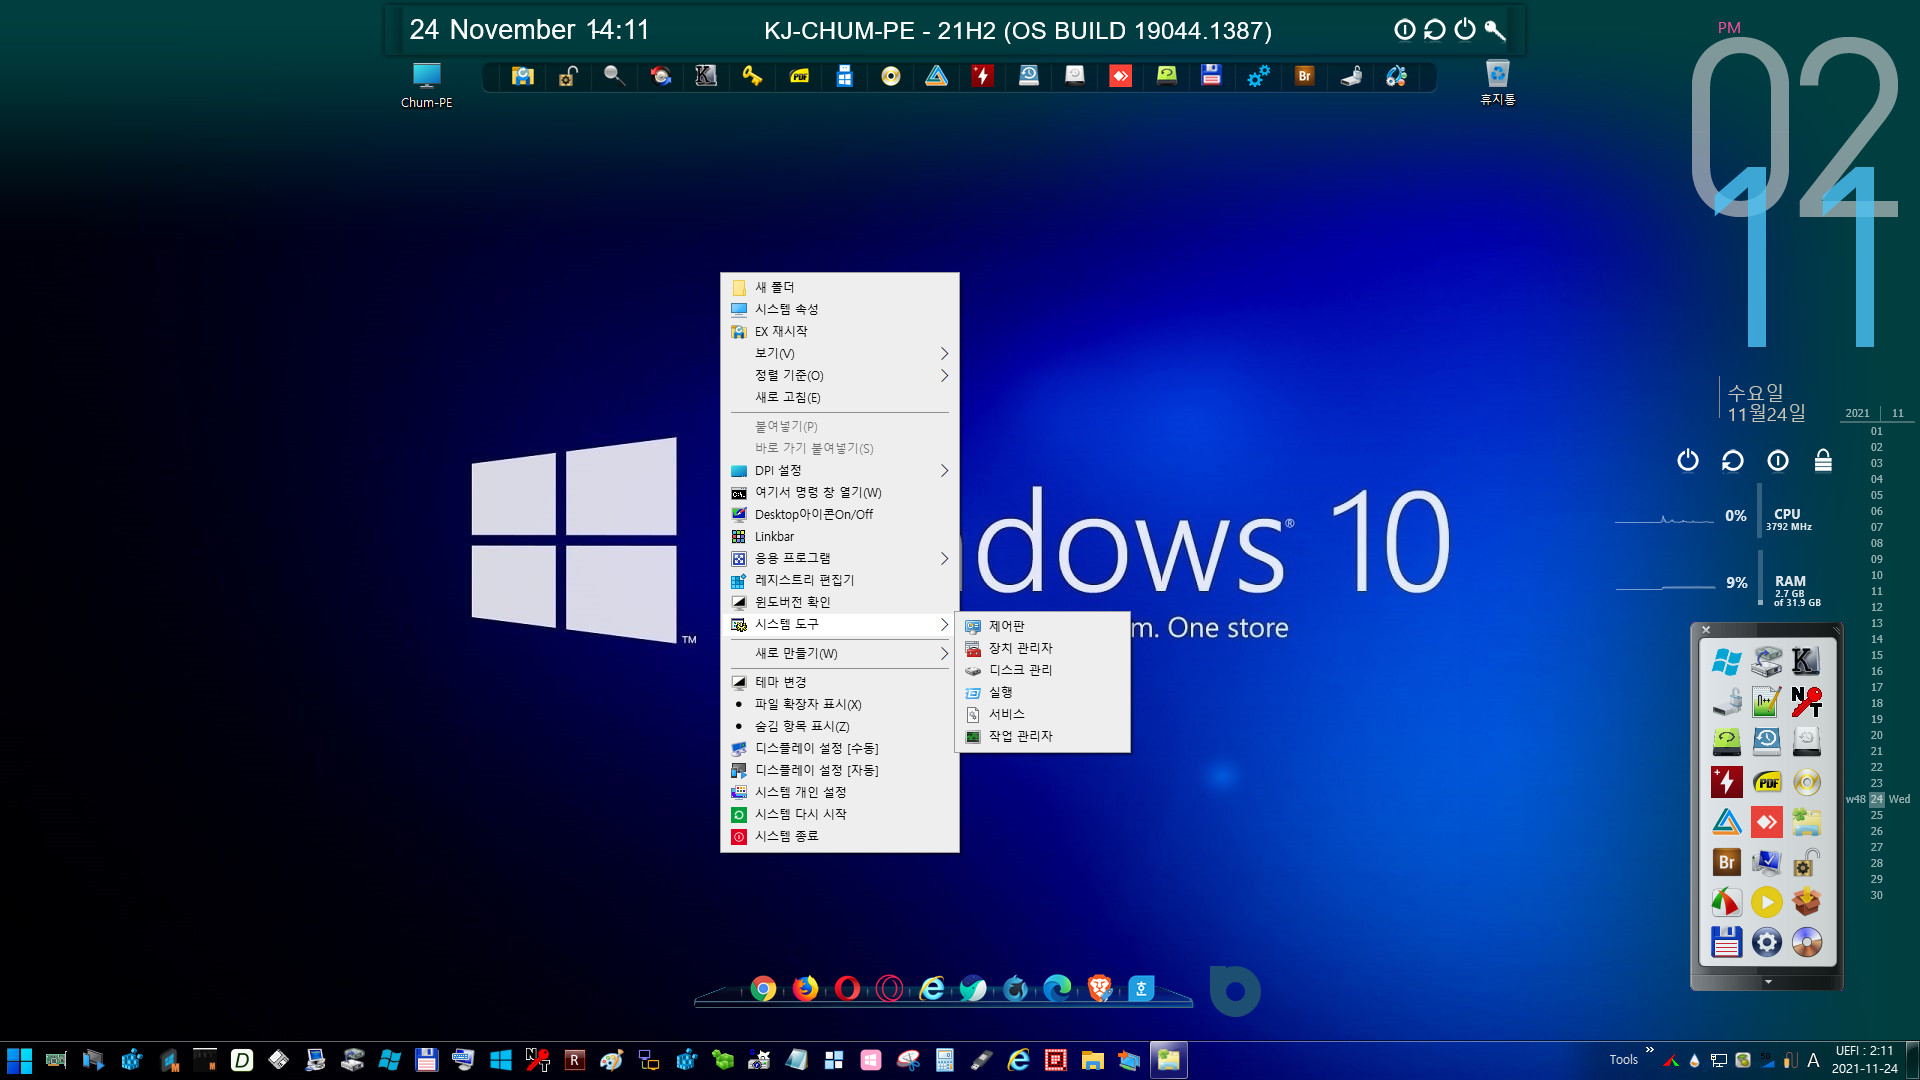
Task: Click the lock icon in right widget
Action: point(1823,460)
